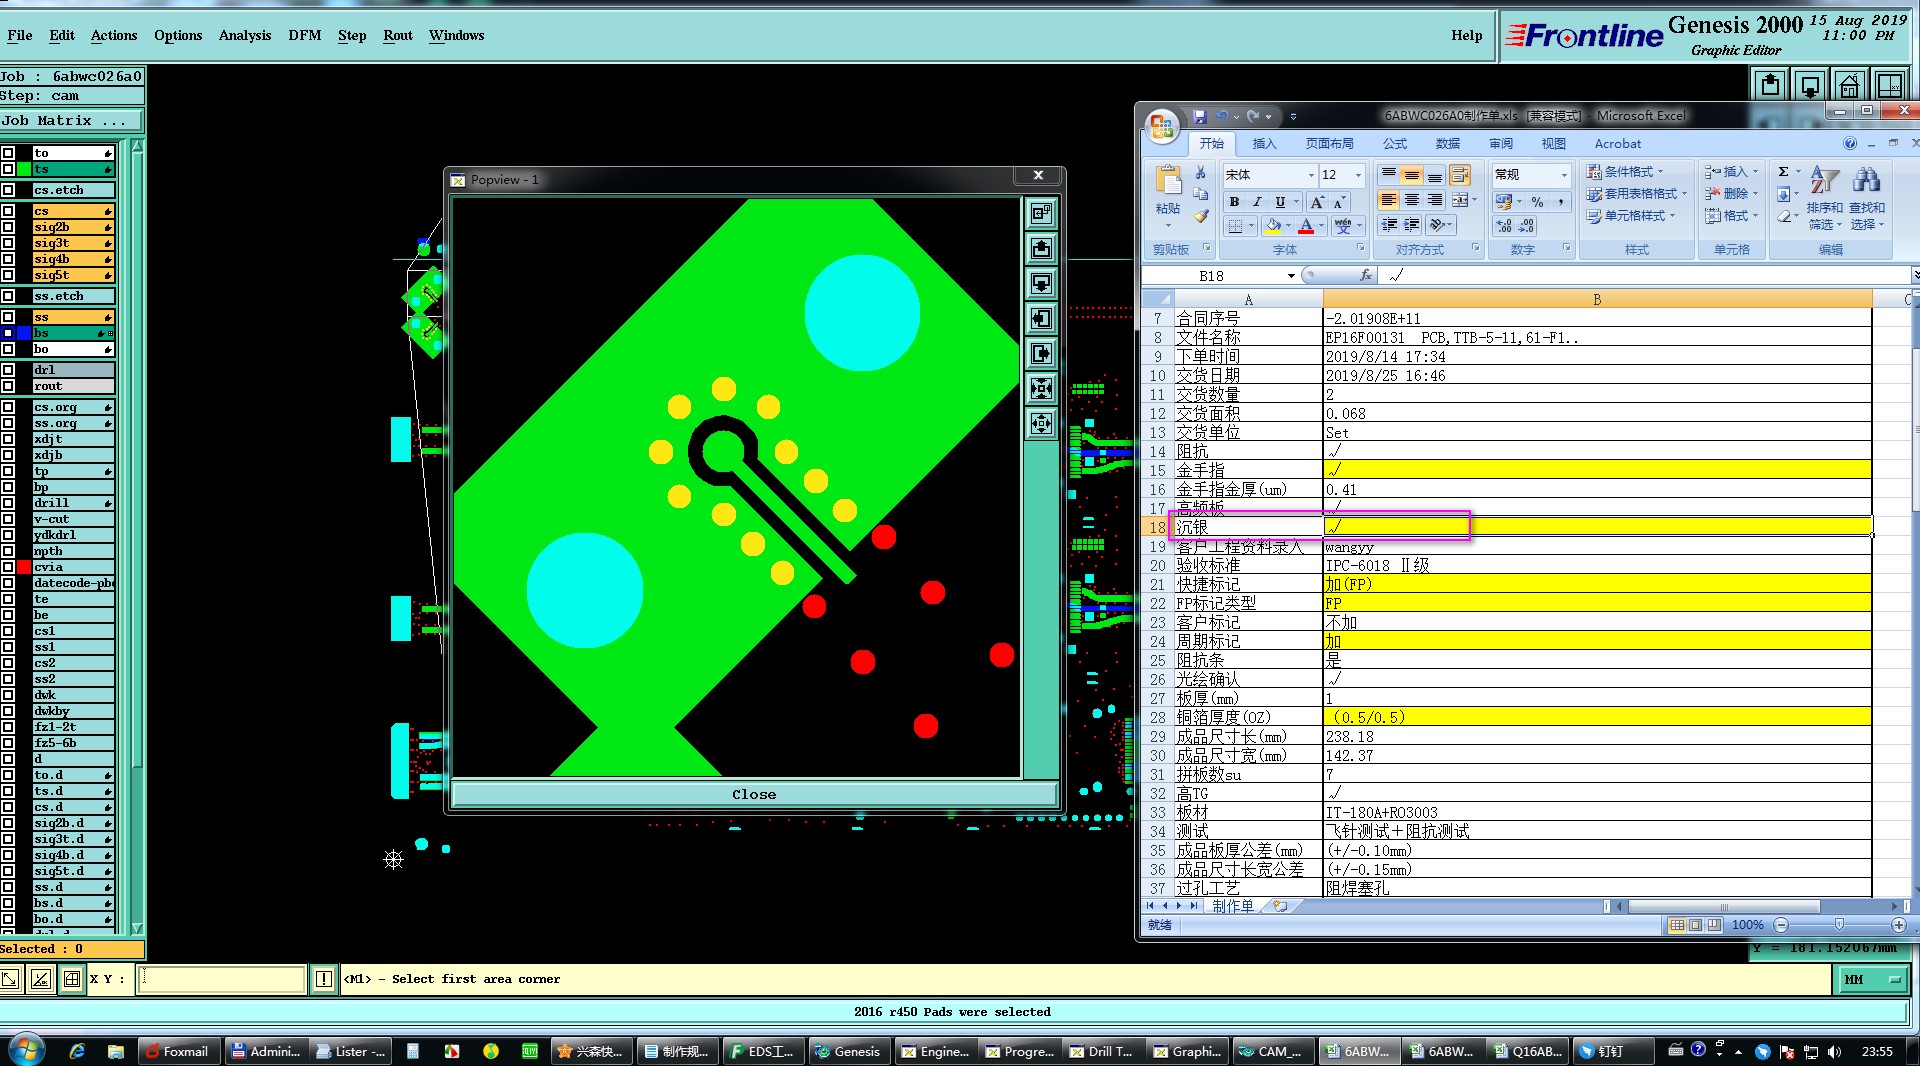Apply red font color in Excel
This screenshot has height=1066, width=1920.
coord(1306,226)
